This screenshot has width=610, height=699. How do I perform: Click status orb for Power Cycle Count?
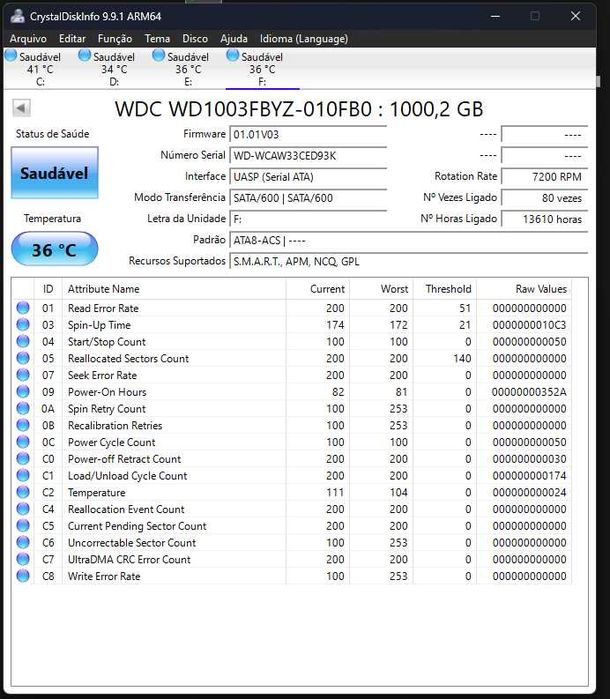23,441
